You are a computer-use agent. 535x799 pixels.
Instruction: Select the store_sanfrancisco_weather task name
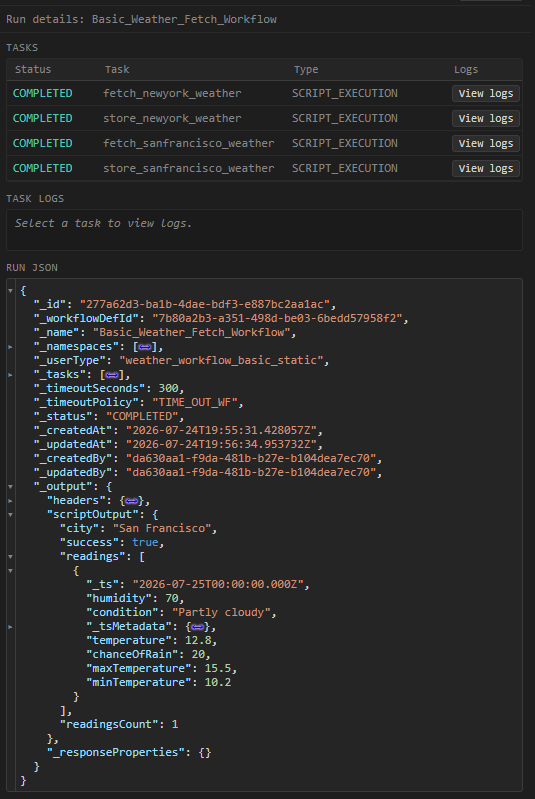point(189,168)
